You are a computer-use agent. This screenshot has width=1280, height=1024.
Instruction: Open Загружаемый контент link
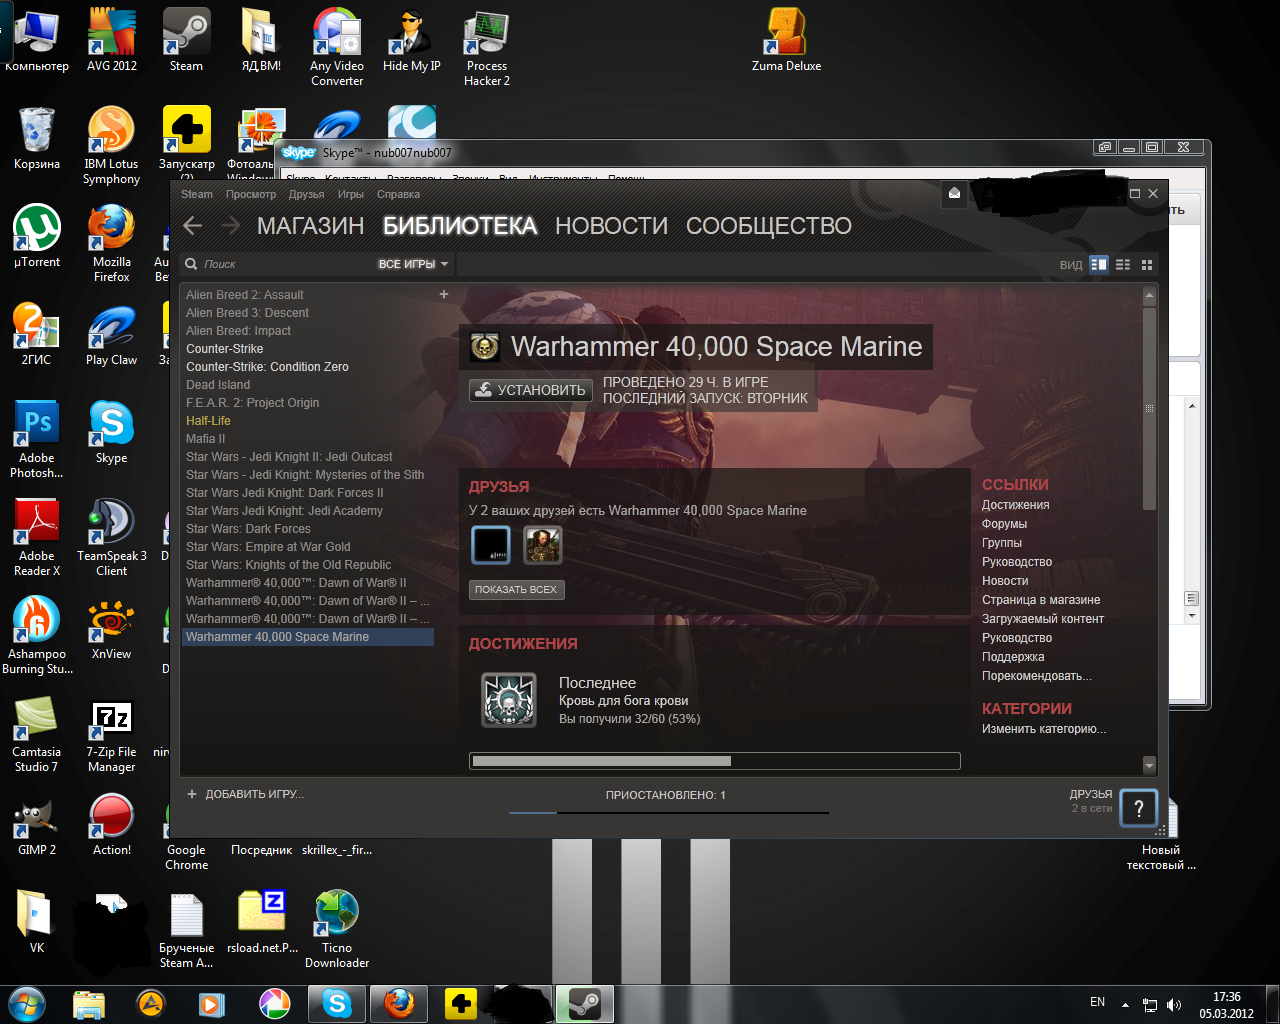coord(1043,619)
